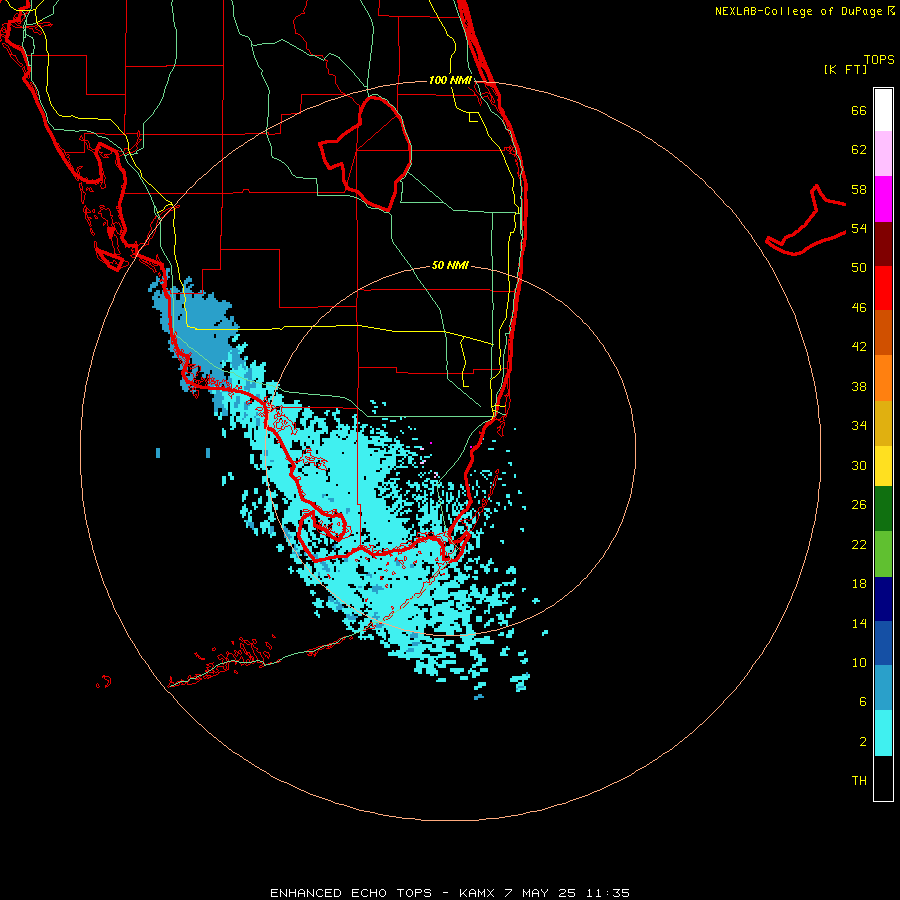The image size is (900, 900).
Task: Click the magenta 58 kft legend swatch
Action: [883, 199]
